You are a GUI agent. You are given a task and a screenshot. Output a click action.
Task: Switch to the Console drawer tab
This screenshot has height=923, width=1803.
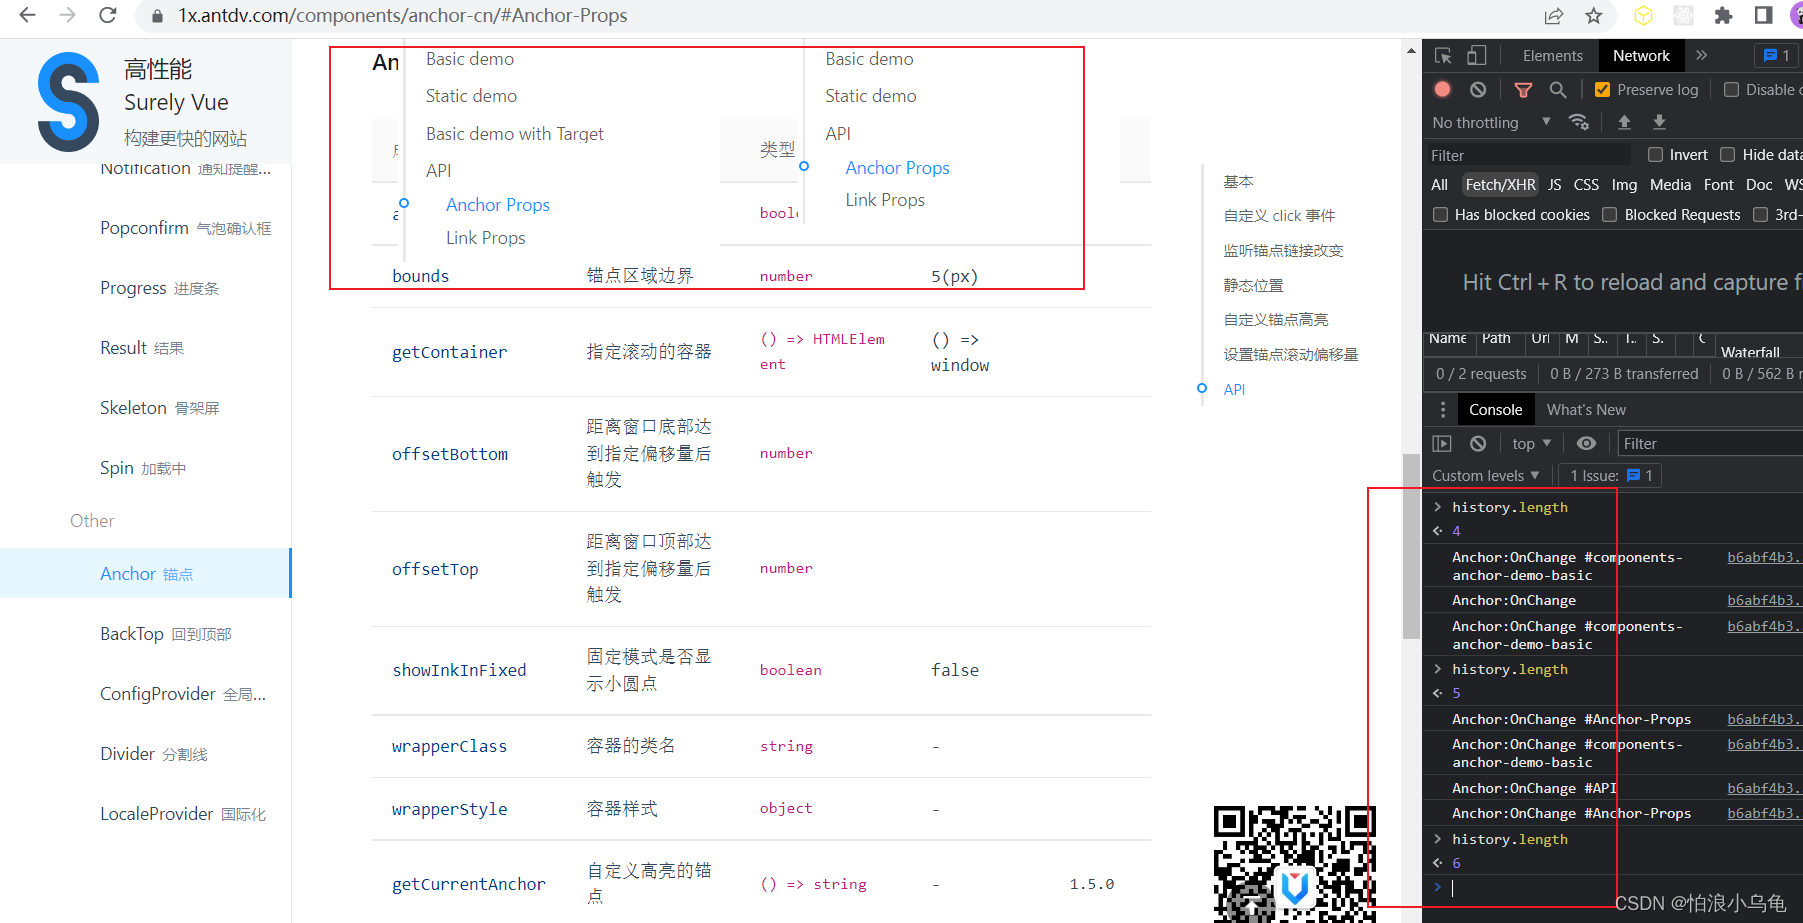(x=1495, y=410)
